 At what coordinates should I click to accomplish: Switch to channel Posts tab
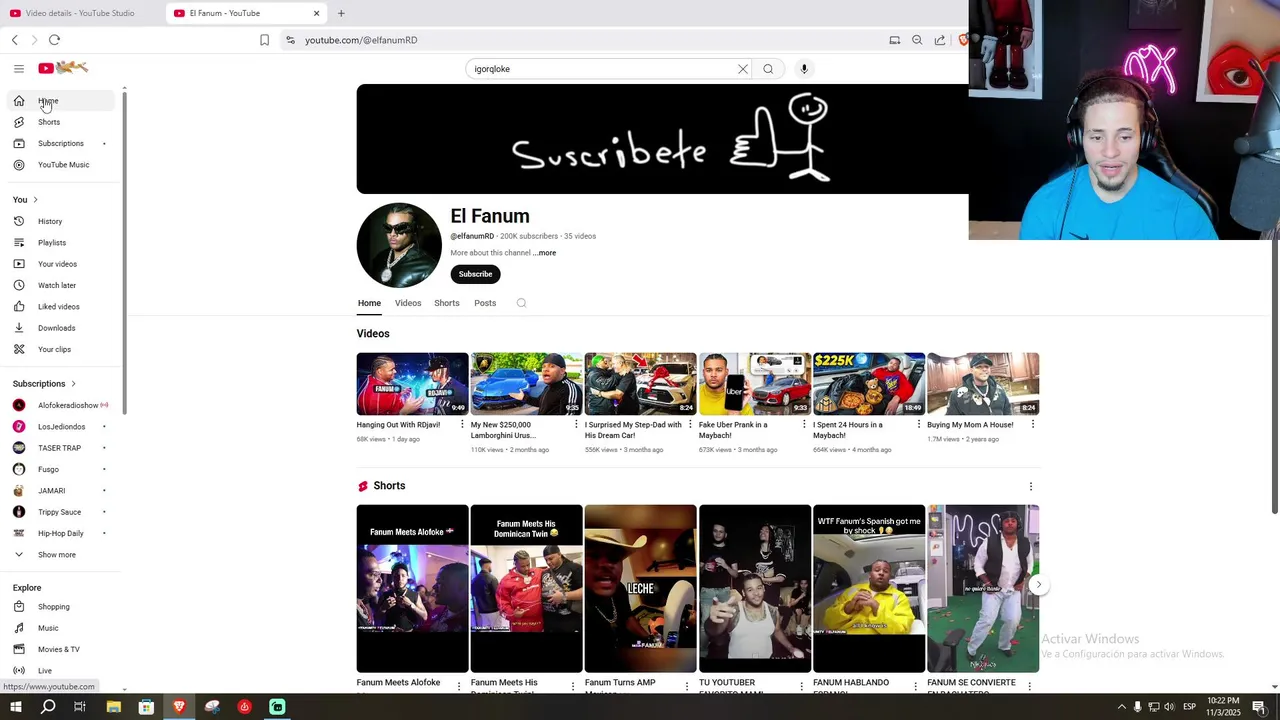[x=485, y=303]
